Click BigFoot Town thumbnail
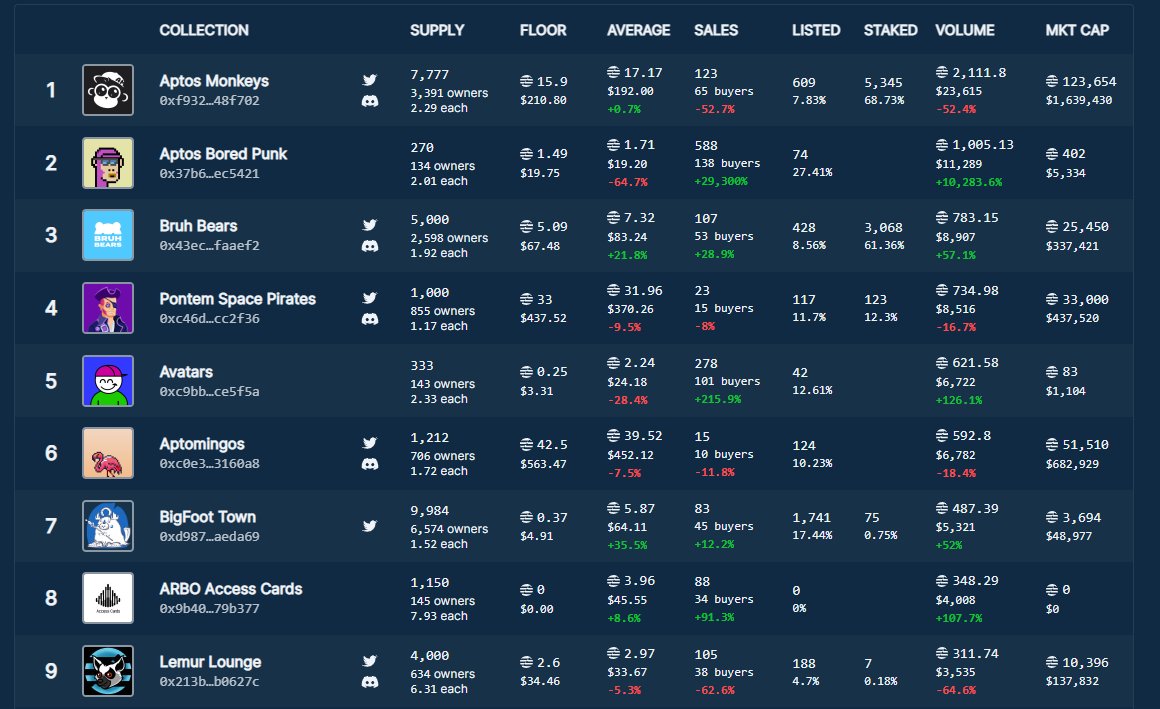The height and width of the screenshot is (709, 1160). point(108,525)
